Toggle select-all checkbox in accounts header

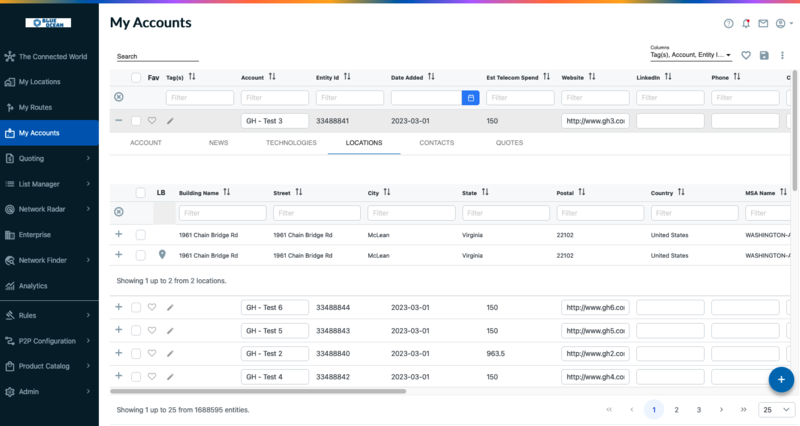pyautogui.click(x=136, y=77)
